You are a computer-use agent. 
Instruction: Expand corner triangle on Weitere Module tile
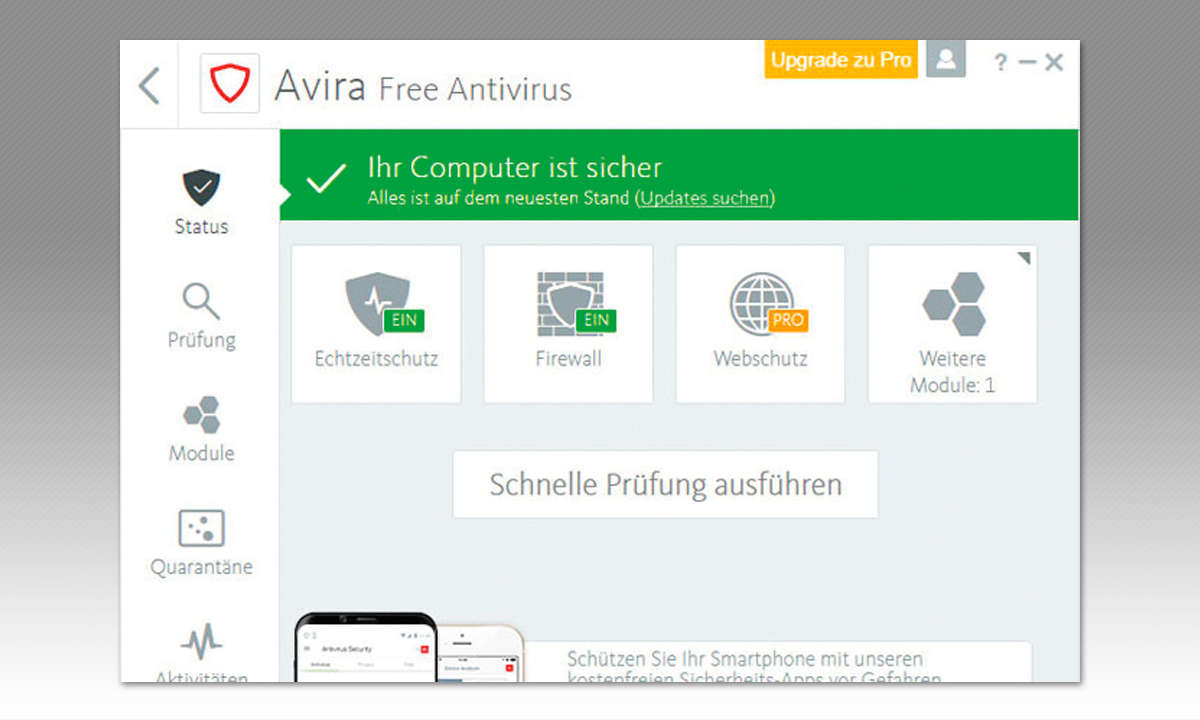pyautogui.click(x=1022, y=259)
